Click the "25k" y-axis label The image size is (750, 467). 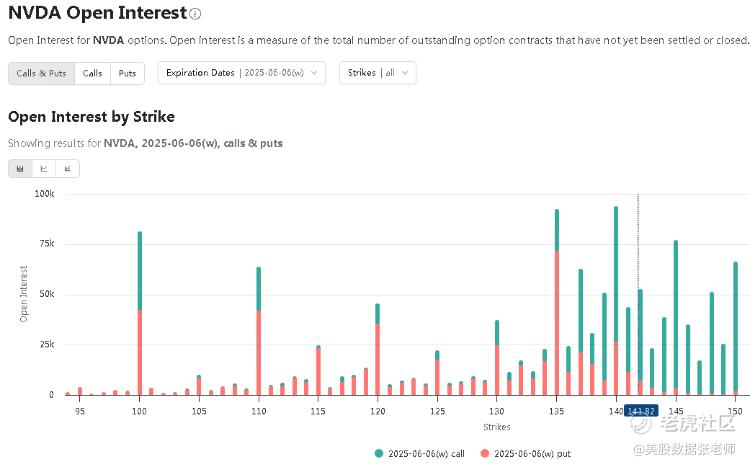click(46, 344)
